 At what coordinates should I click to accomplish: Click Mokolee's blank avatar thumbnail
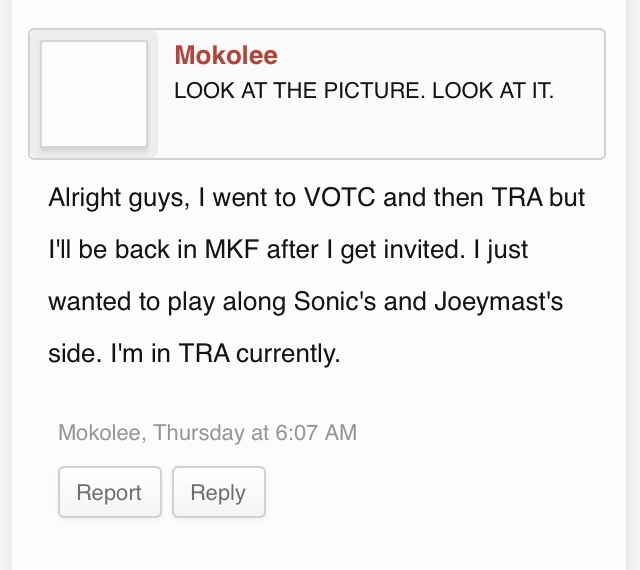tap(93, 94)
